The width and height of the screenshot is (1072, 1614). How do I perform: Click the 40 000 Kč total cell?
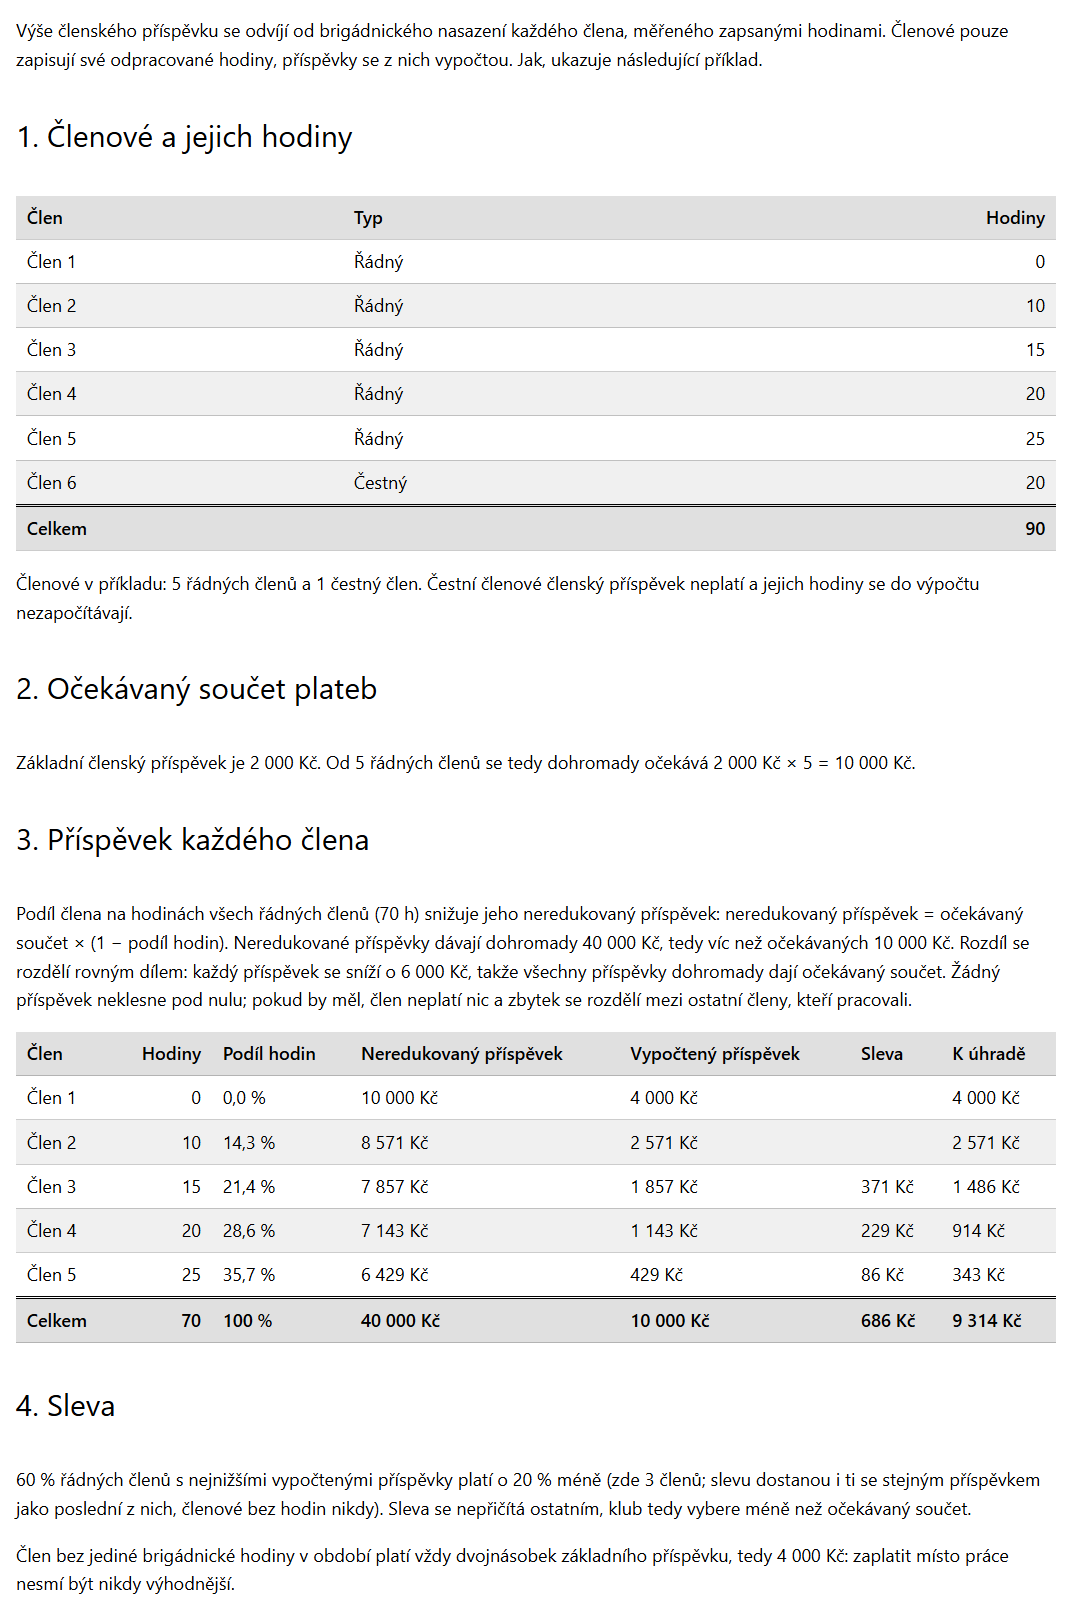[x=400, y=1321]
